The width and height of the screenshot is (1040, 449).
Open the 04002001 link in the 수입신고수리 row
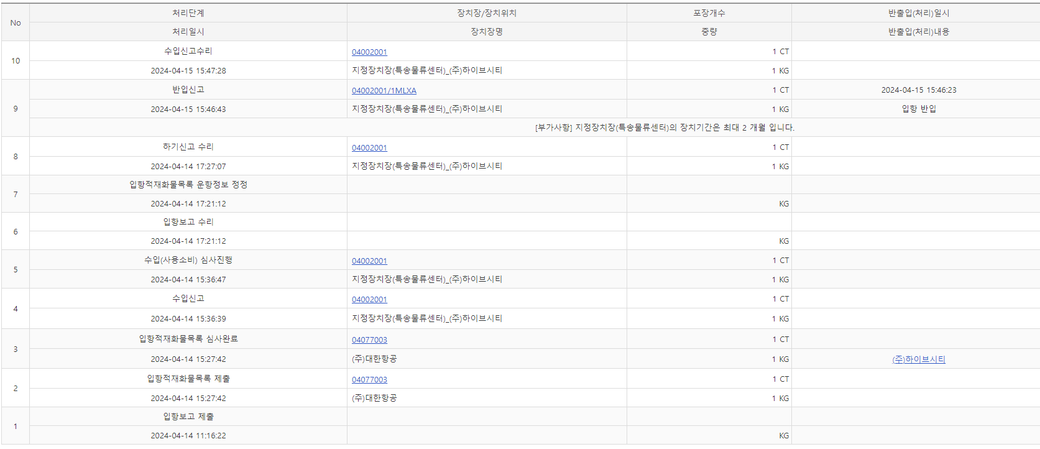(x=369, y=52)
